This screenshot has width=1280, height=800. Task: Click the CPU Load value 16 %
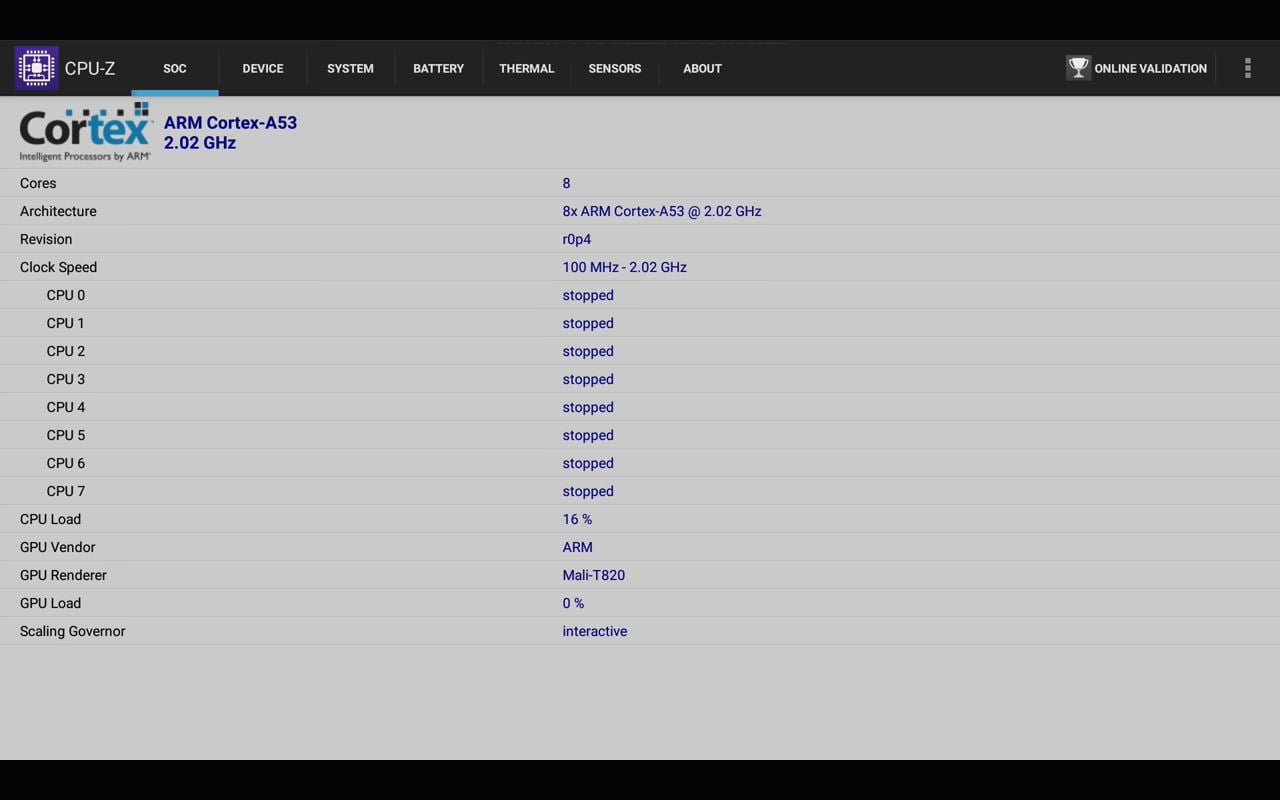pyautogui.click(x=577, y=519)
